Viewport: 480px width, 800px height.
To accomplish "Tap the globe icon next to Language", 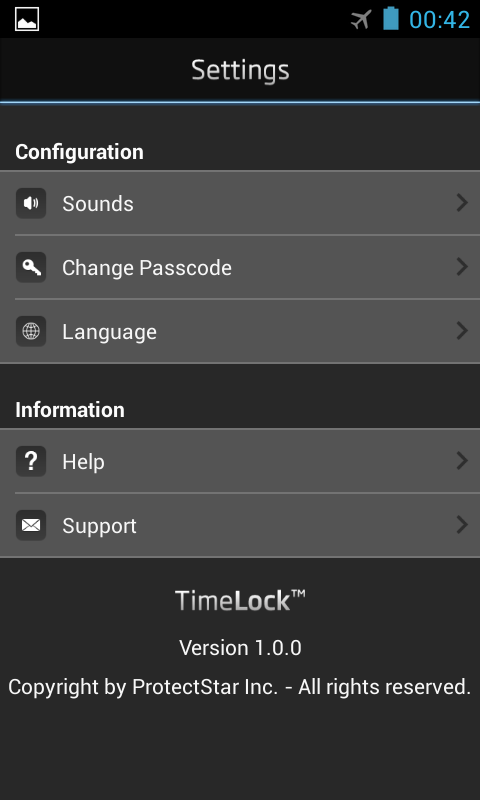I will [31, 331].
